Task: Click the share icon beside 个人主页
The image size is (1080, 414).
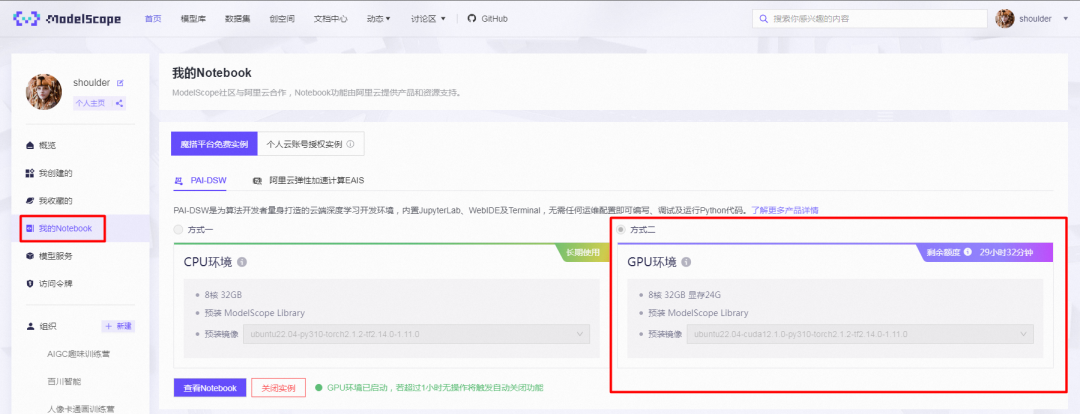Action: [119, 103]
